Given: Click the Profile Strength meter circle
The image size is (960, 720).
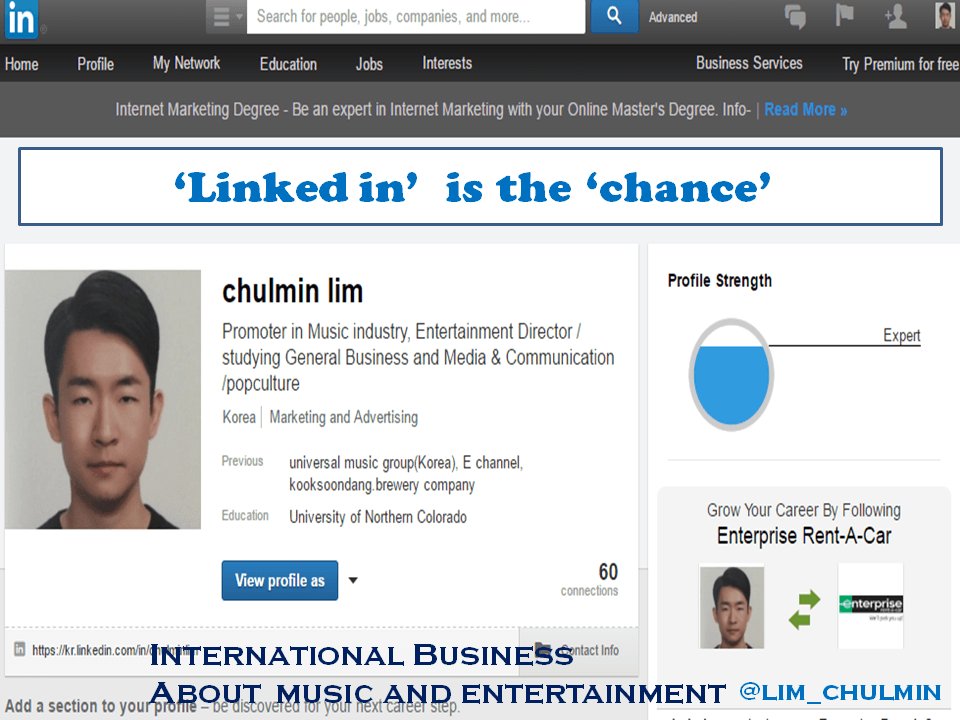Looking at the screenshot, I should click(731, 375).
